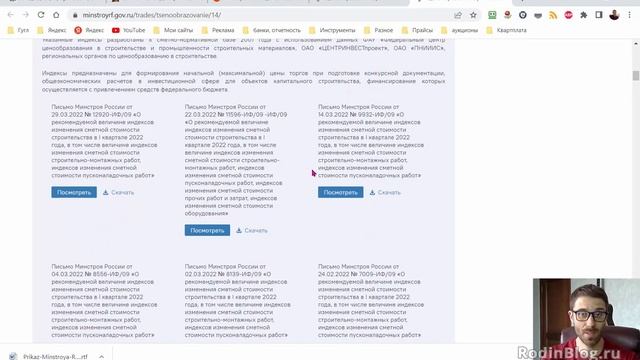The width and height of the screenshot is (640, 360).
Task: Open the YouTube bookmark
Action: pyautogui.click(x=129, y=30)
